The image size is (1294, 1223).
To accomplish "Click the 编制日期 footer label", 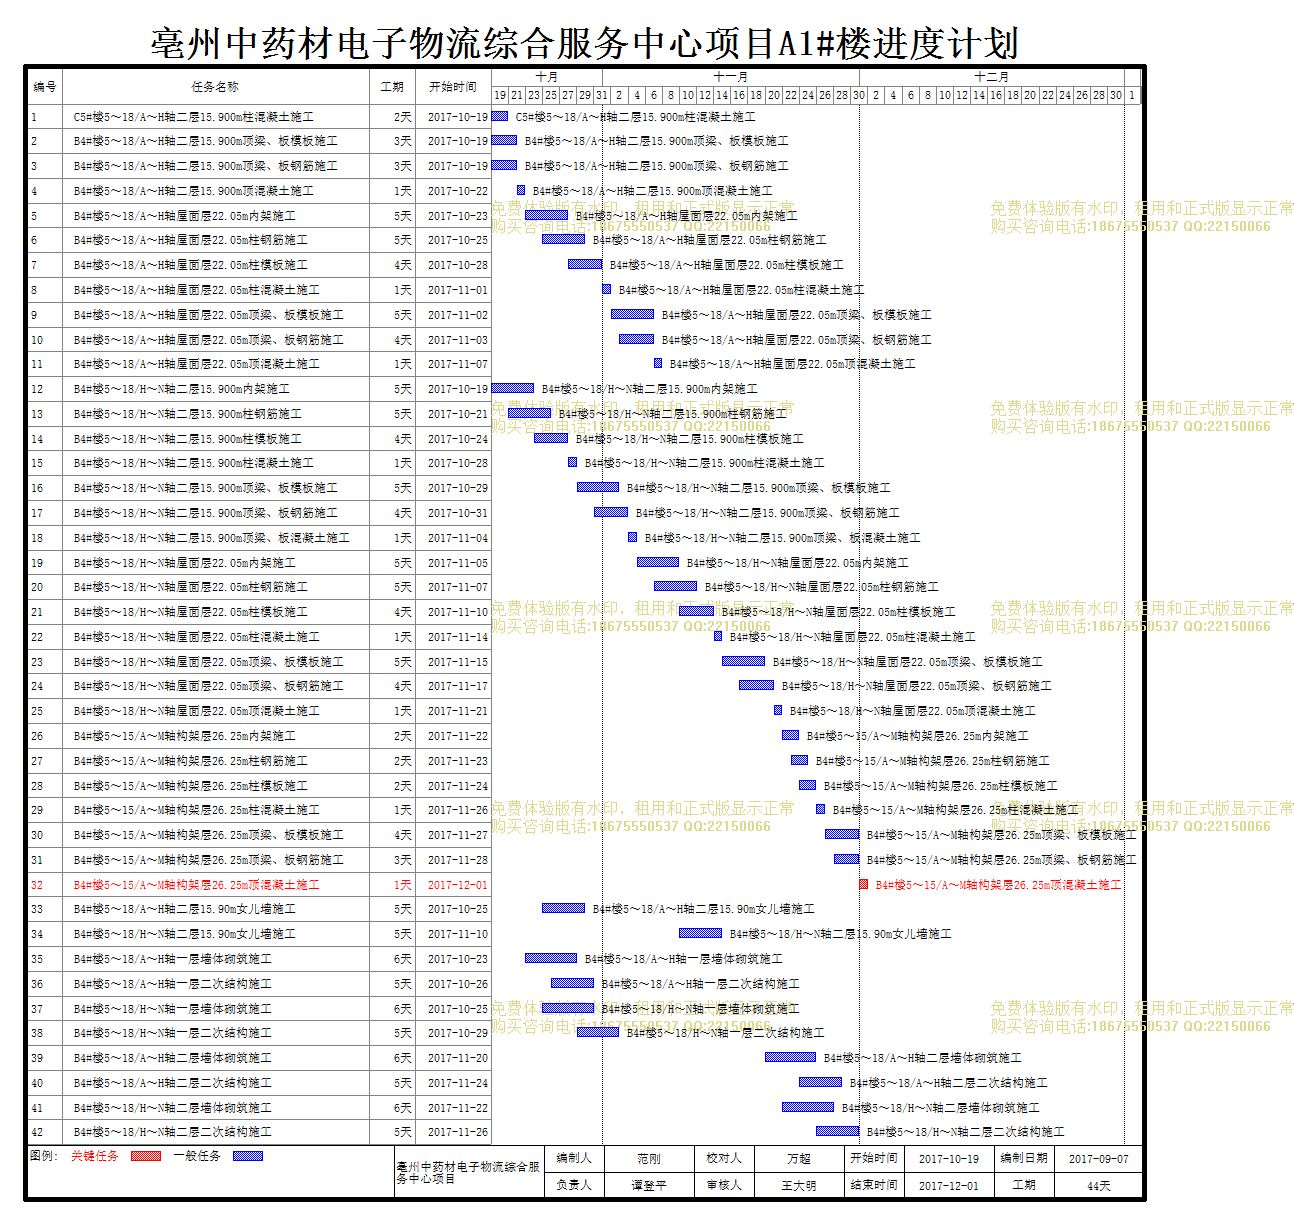I will coord(1024,1158).
